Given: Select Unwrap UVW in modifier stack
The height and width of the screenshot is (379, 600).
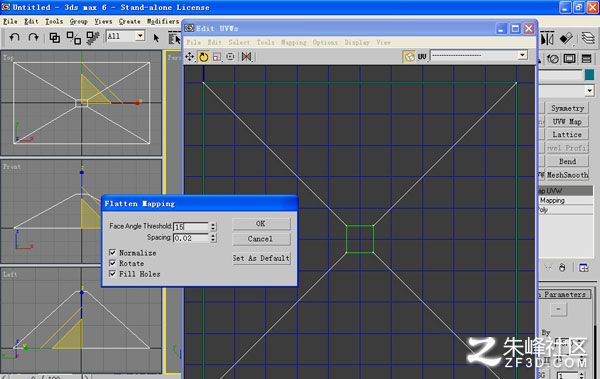Looking at the screenshot, I should (x=566, y=191).
